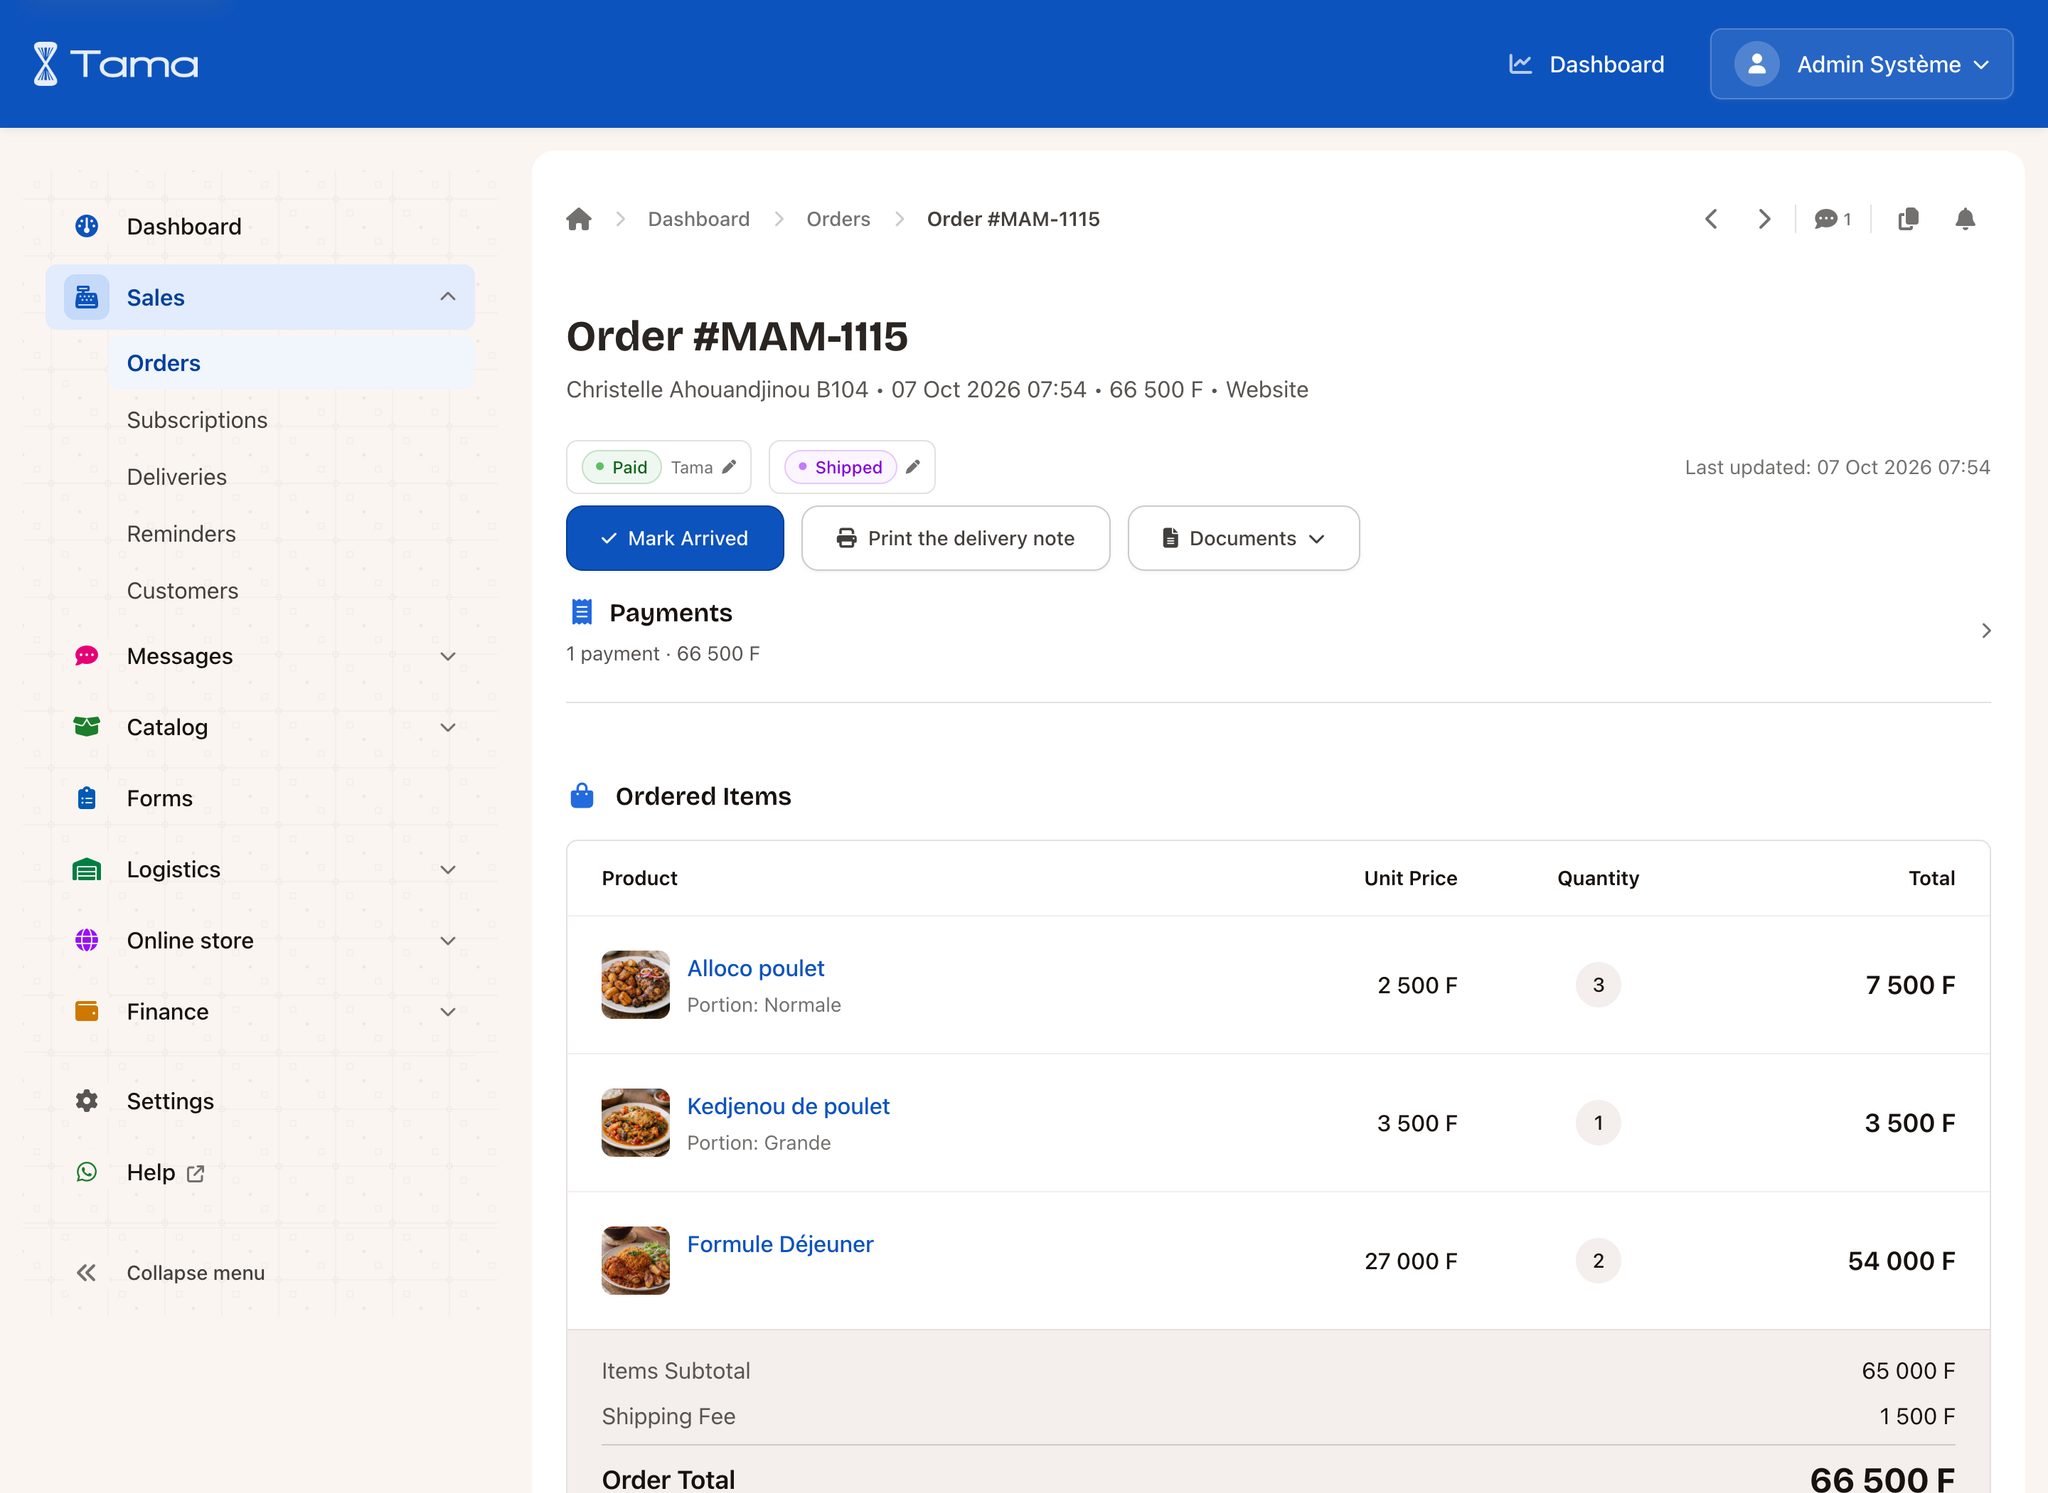Open the Kedjenou de poulet link

pyautogui.click(x=788, y=1106)
